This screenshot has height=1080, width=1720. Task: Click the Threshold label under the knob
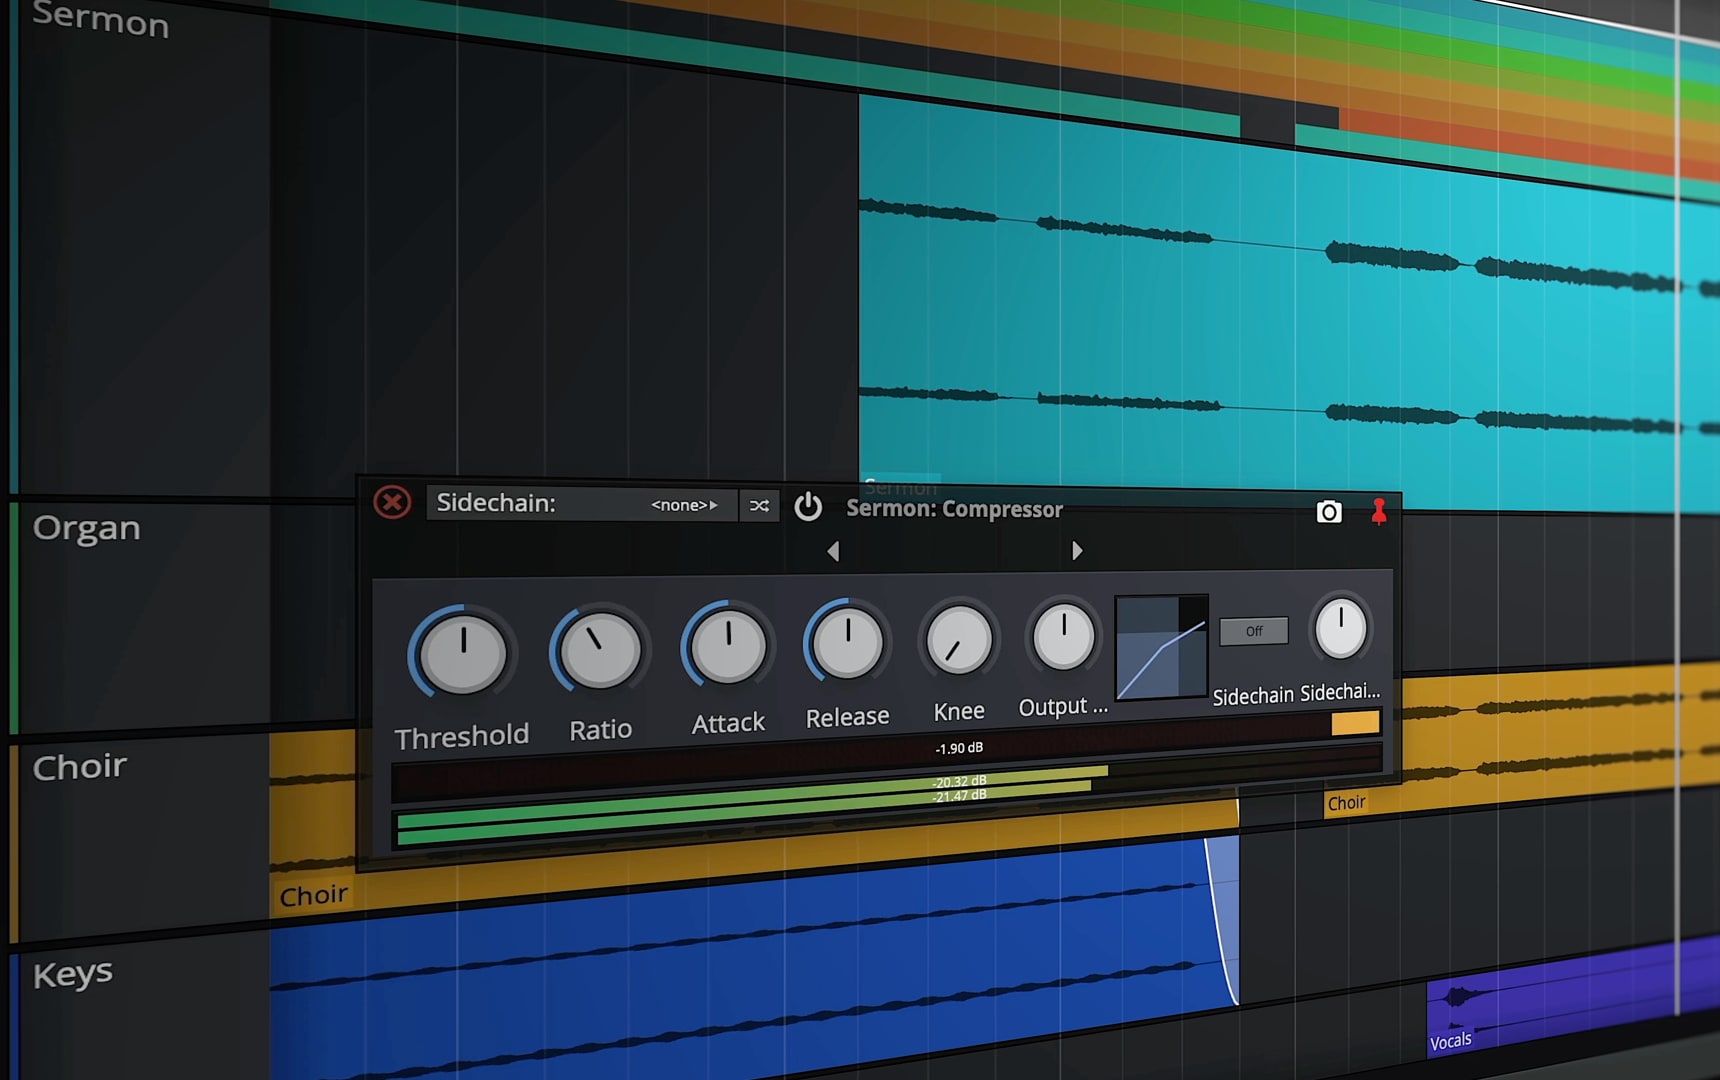pyautogui.click(x=462, y=737)
